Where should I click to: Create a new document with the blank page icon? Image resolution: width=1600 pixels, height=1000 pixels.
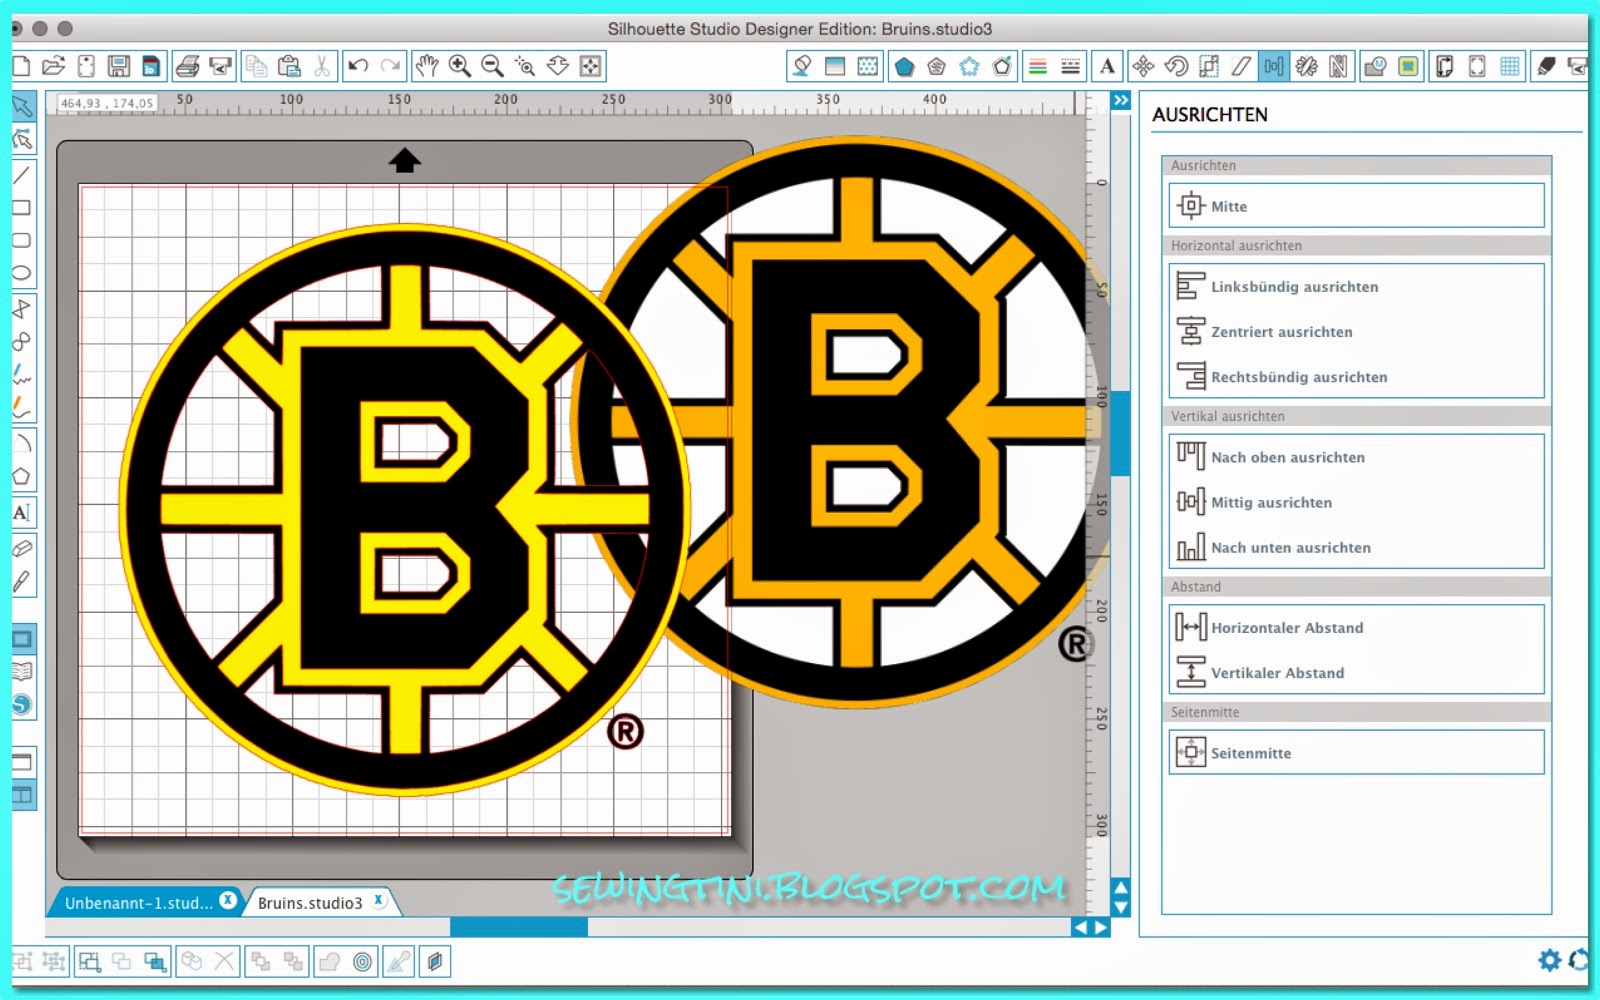click(21, 67)
